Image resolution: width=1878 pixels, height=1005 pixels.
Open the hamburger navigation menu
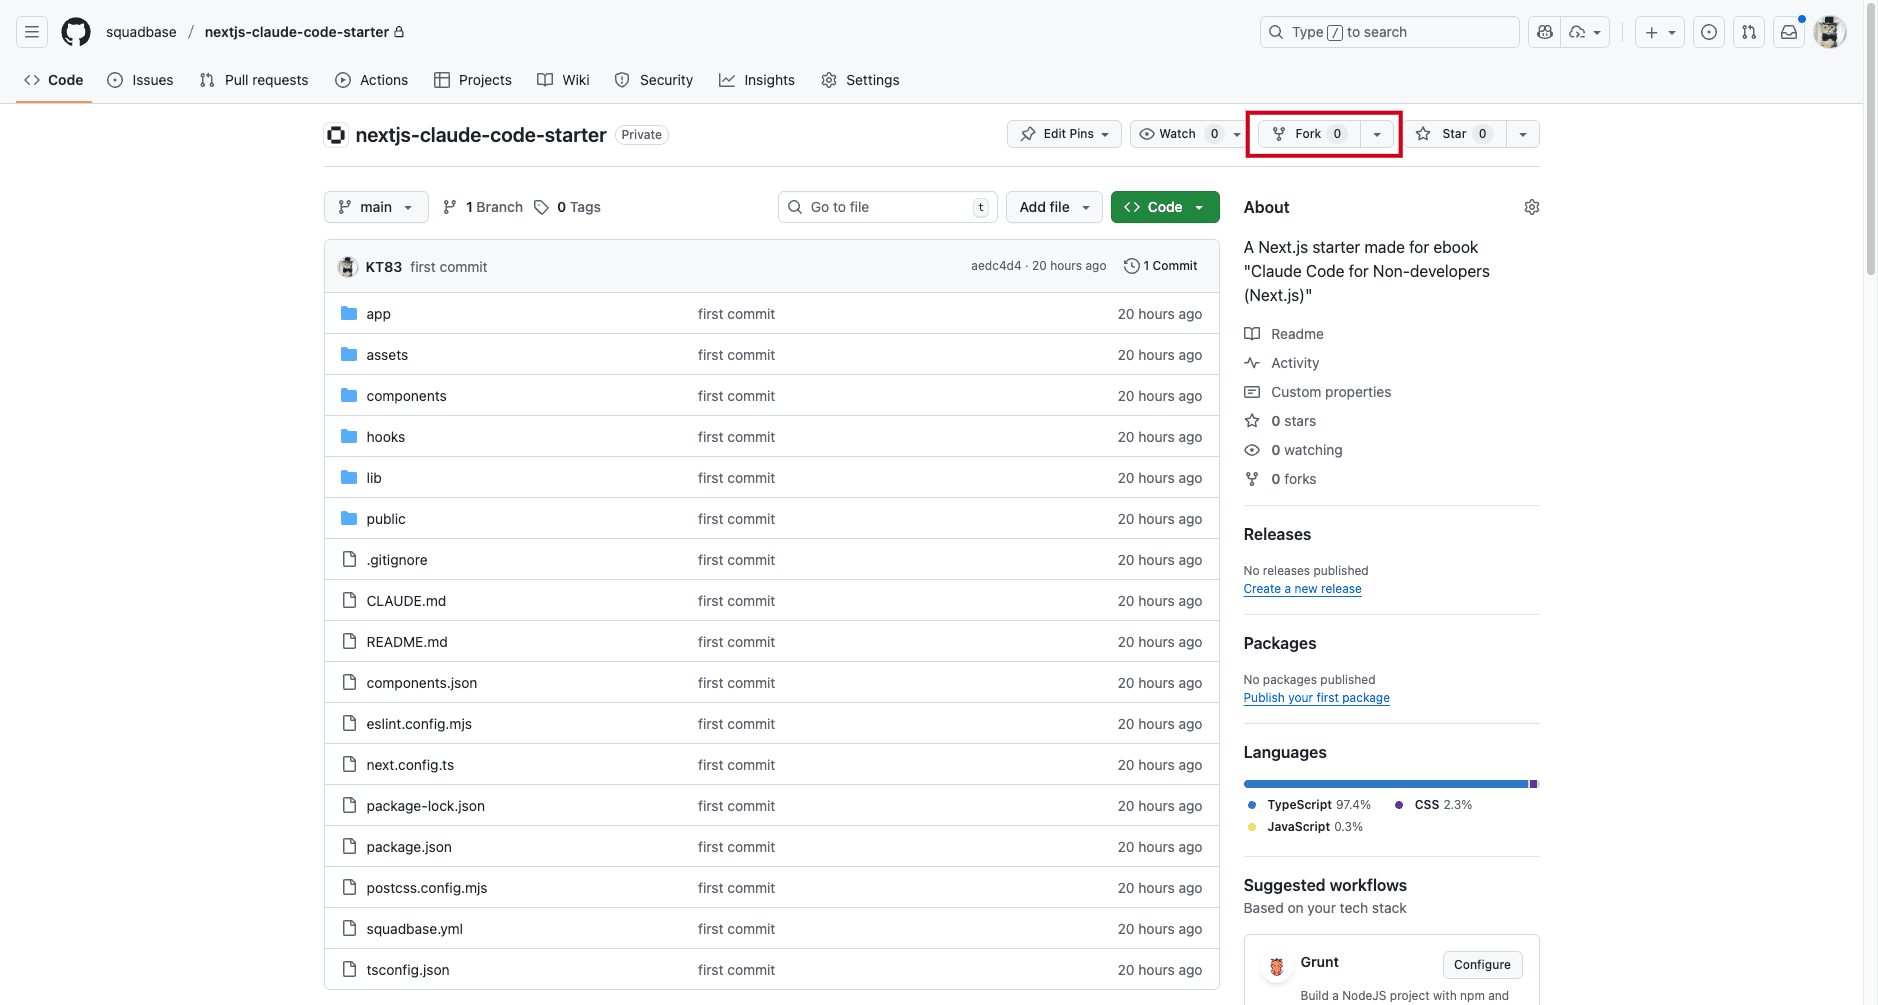pos(32,32)
